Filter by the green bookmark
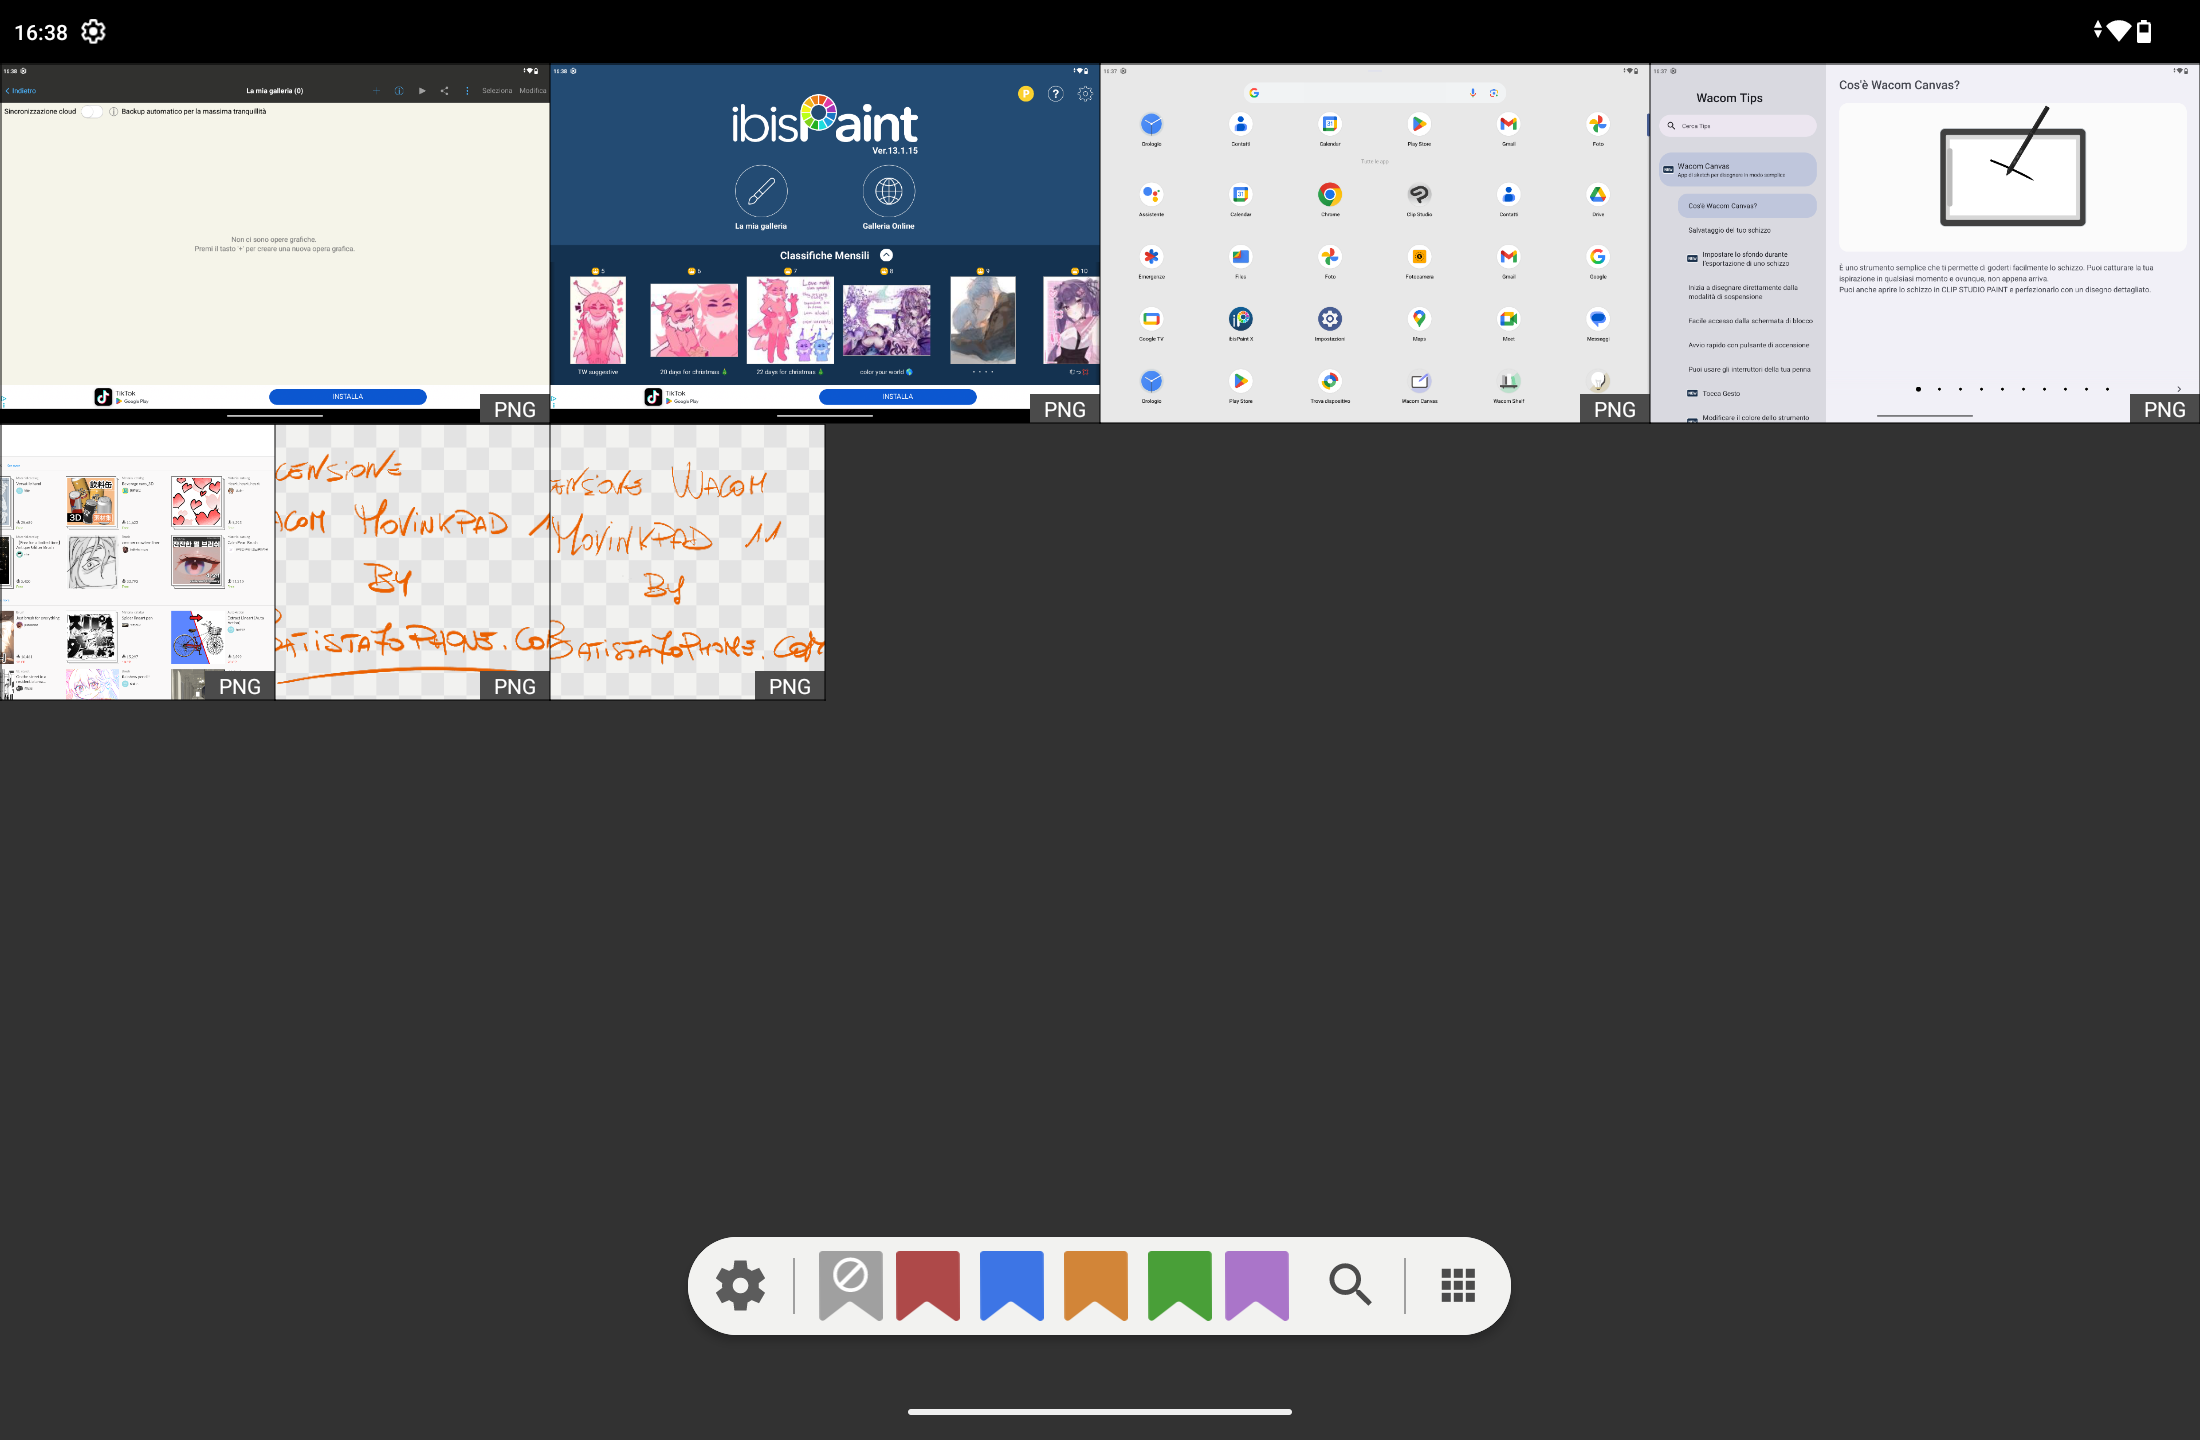 1179,1285
